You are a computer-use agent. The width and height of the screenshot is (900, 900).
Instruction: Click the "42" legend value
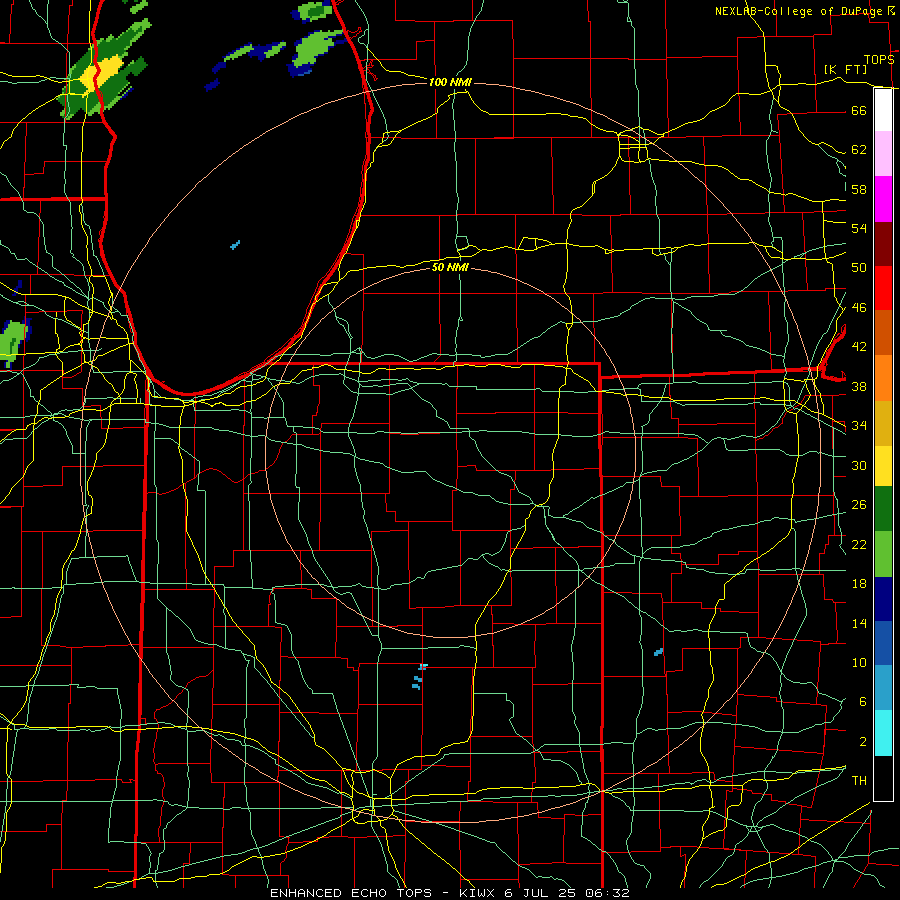pyautogui.click(x=859, y=347)
